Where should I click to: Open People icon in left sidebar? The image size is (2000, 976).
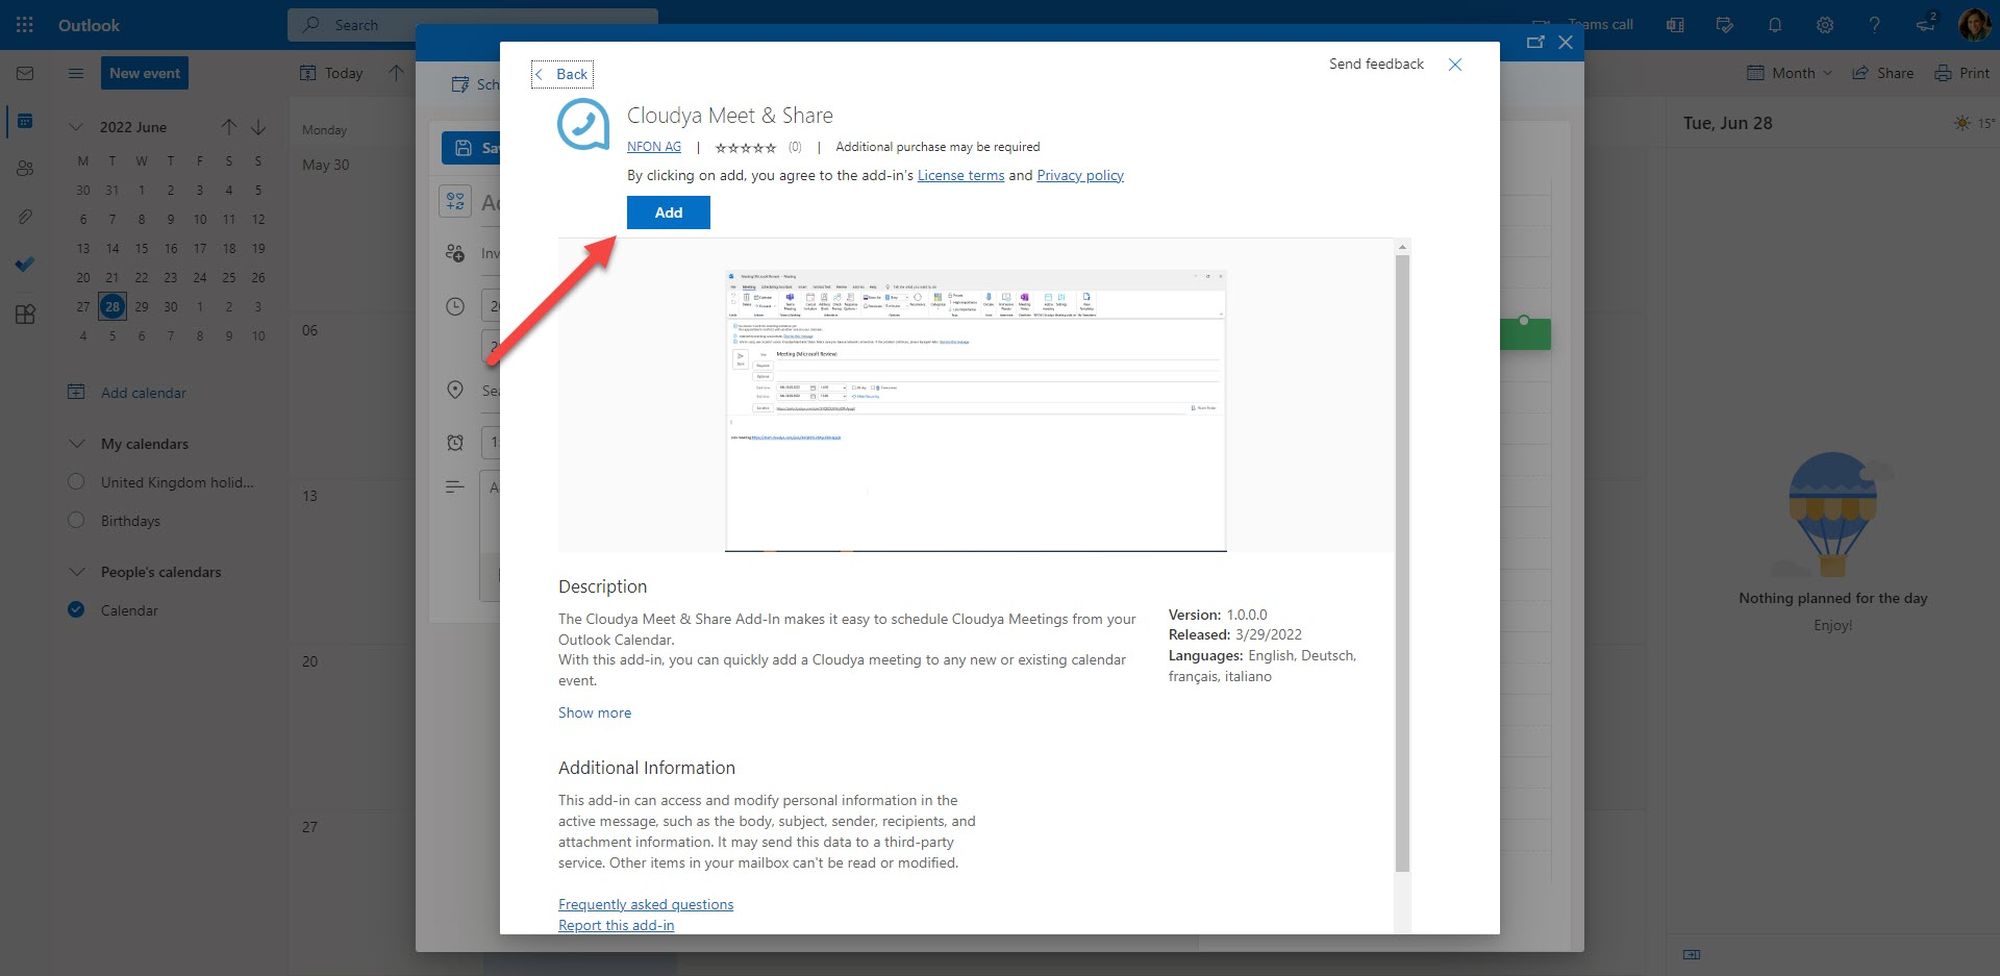[25, 168]
